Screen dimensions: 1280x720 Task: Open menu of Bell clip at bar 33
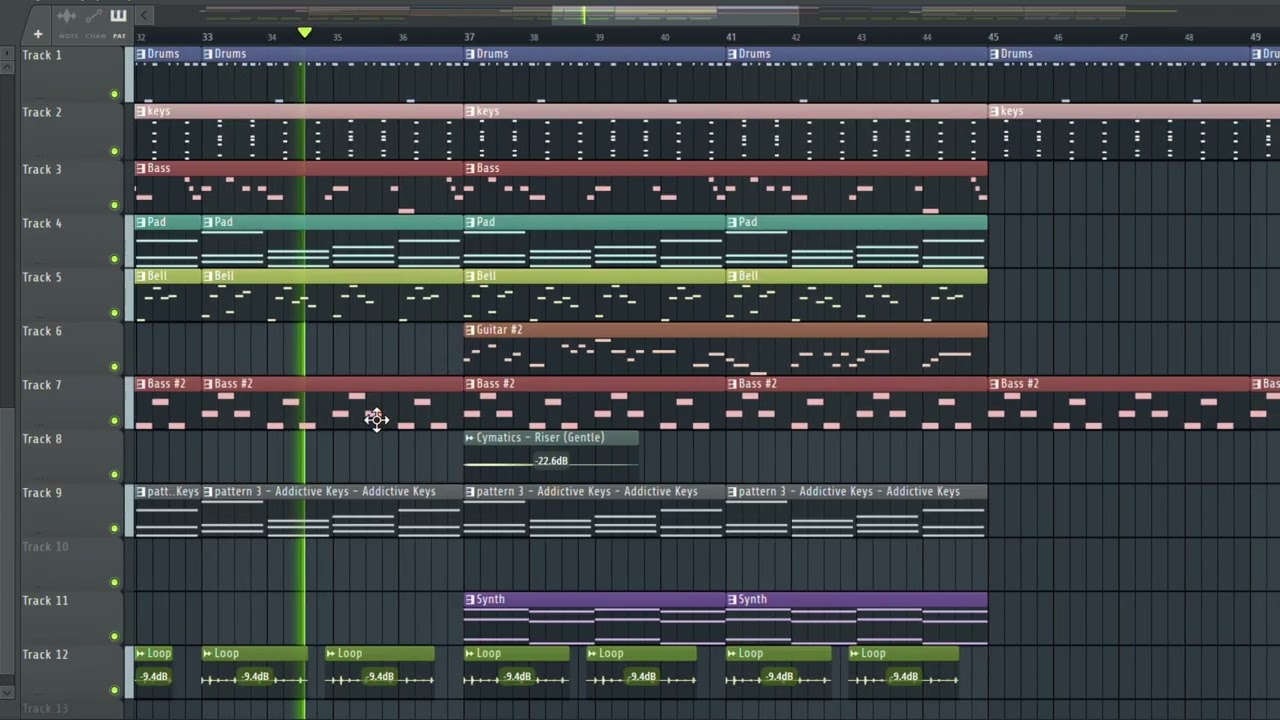point(208,276)
